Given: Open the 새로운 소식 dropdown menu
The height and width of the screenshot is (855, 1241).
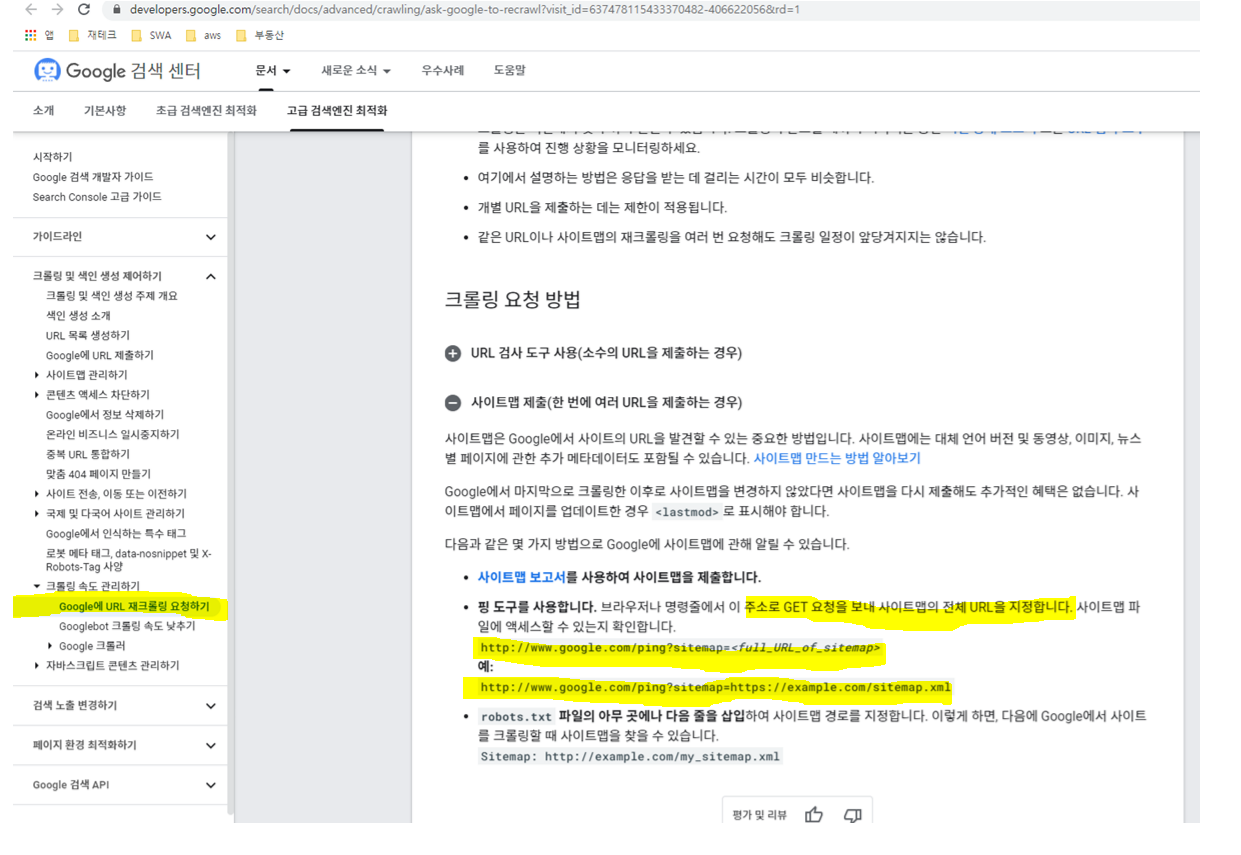Looking at the screenshot, I should 356,71.
